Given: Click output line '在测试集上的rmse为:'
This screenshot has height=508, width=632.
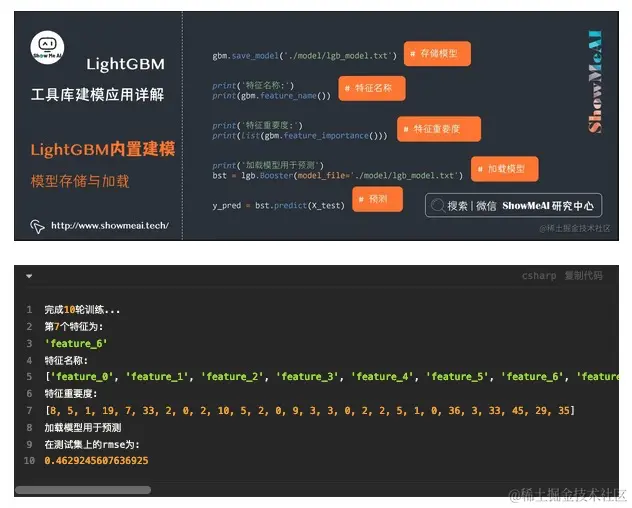Looking at the screenshot, I should [x=92, y=444].
